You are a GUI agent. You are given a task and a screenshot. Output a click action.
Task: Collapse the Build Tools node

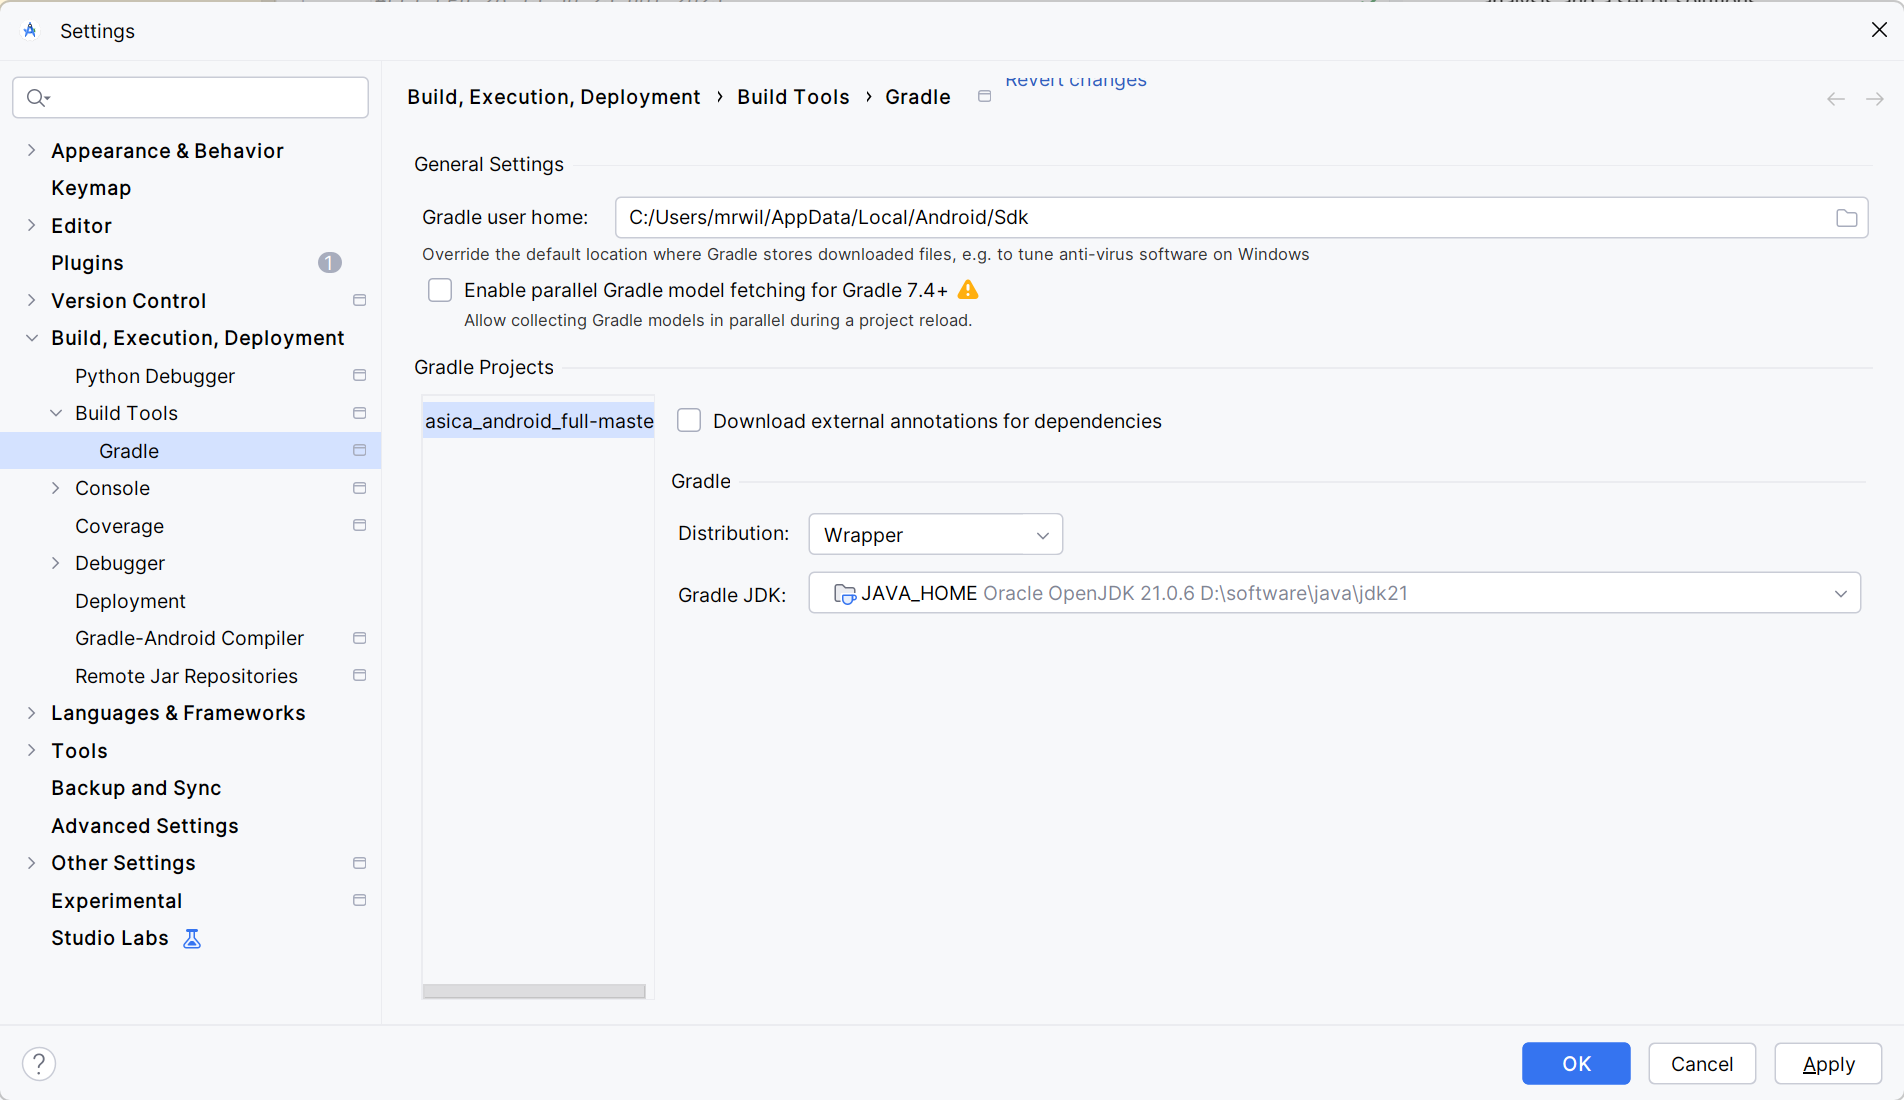[56, 413]
